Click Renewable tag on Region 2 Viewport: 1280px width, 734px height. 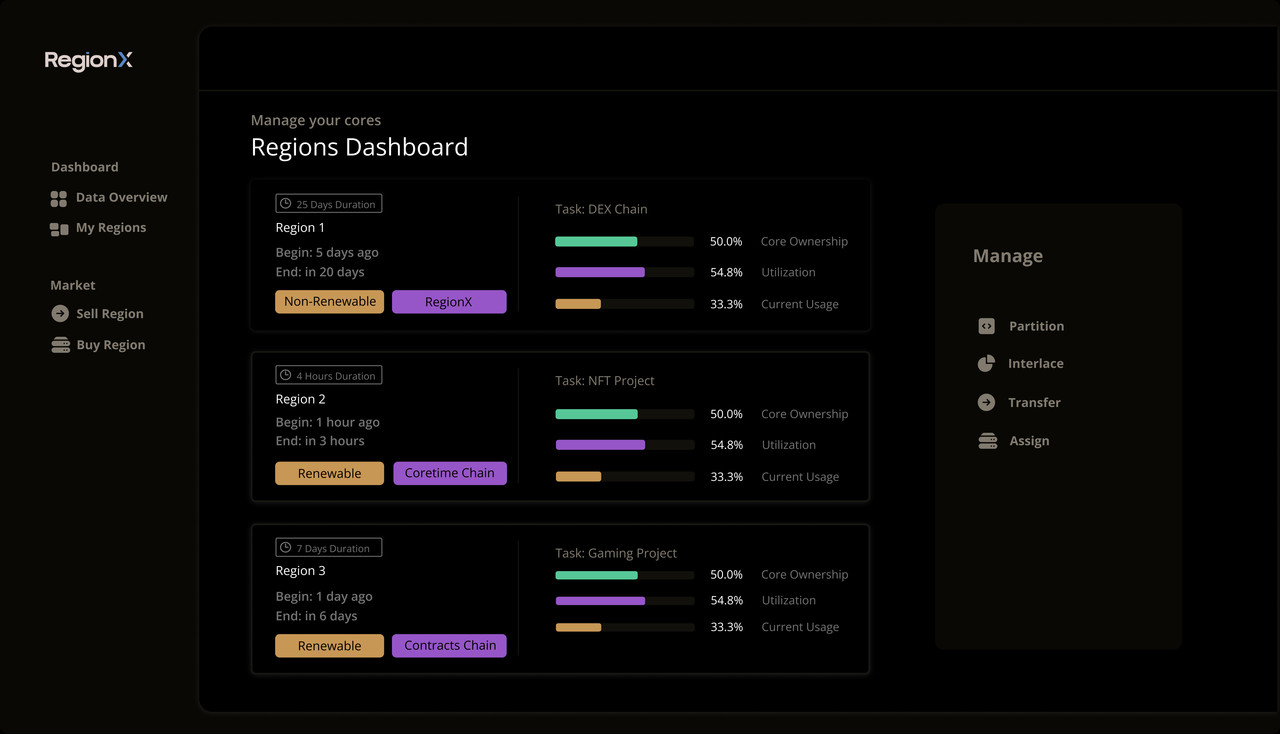pyautogui.click(x=330, y=474)
